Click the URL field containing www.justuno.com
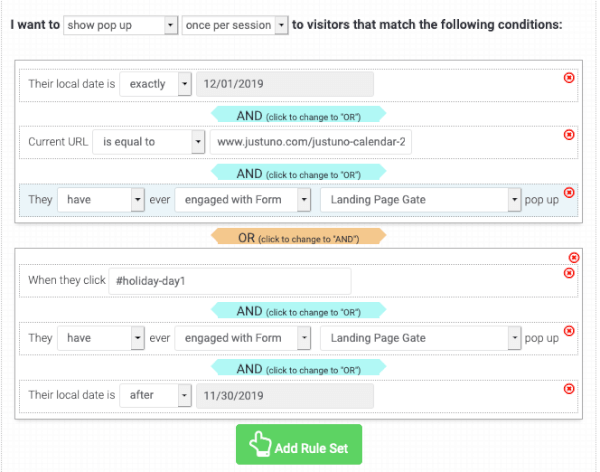 click(311, 142)
